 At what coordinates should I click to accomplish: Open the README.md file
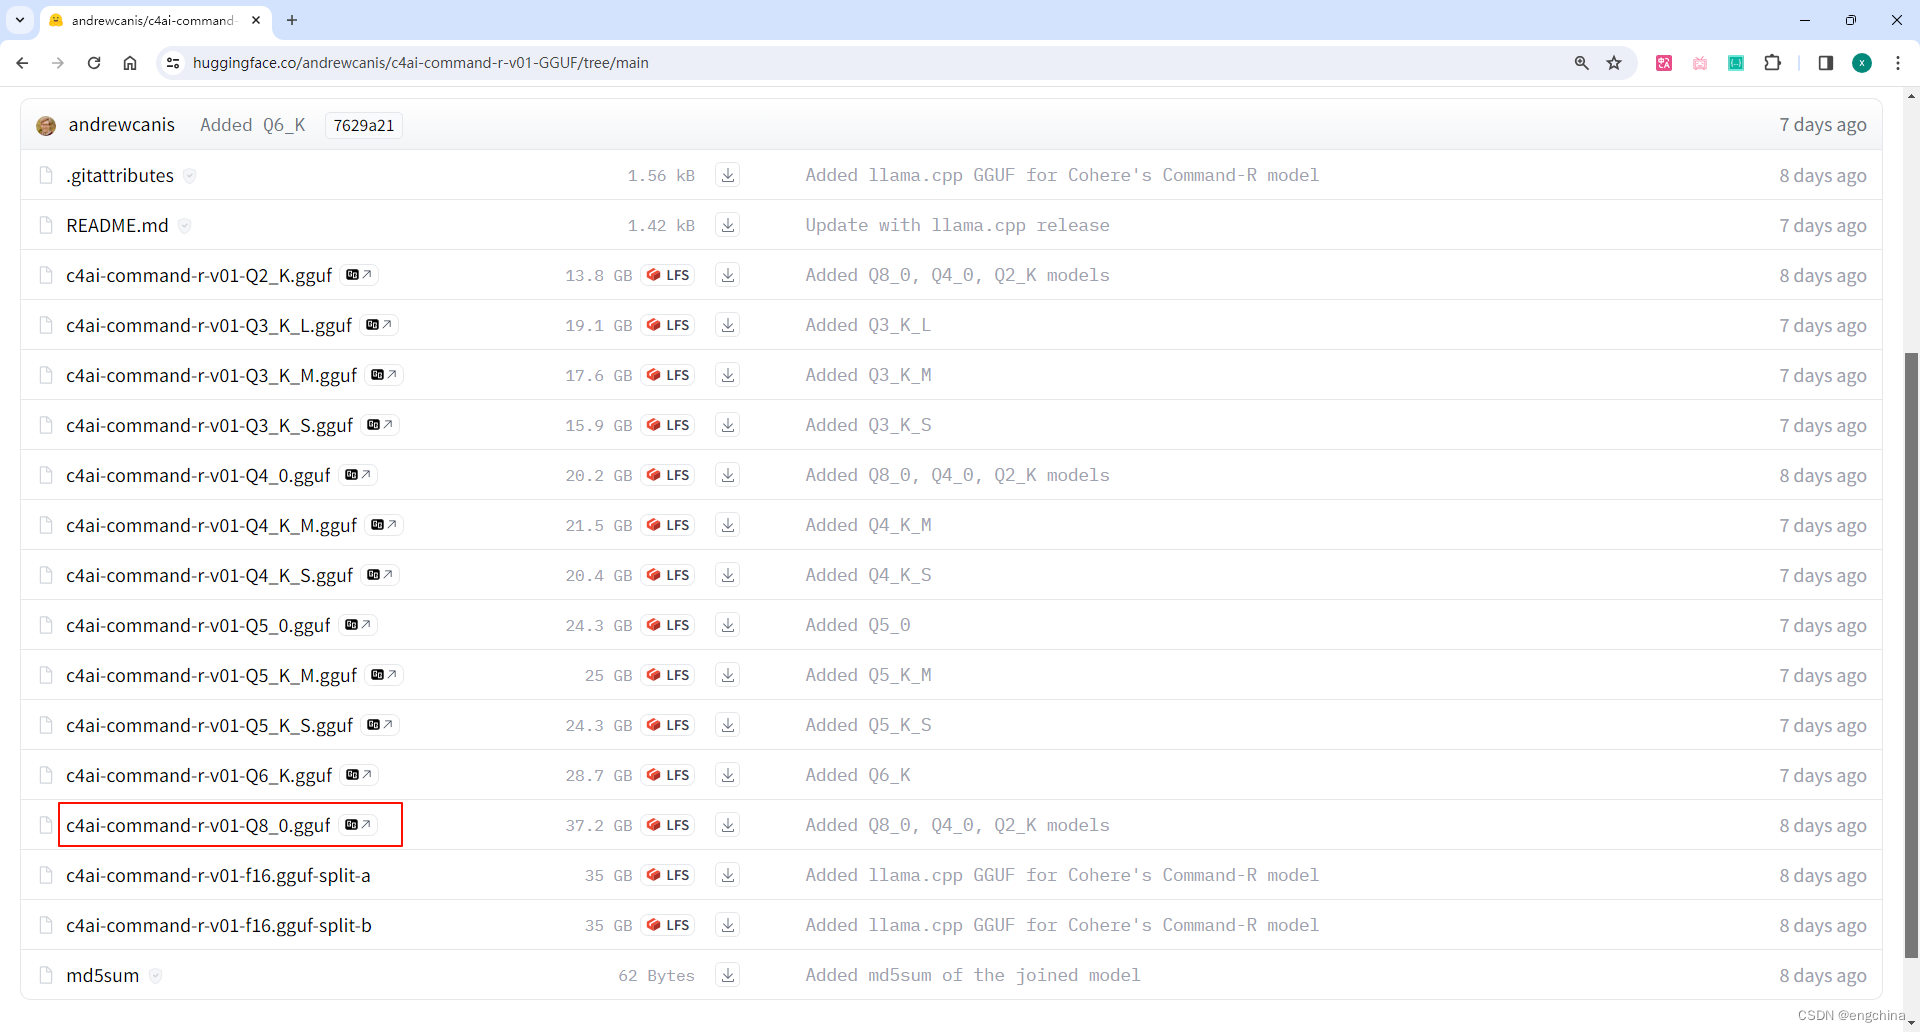[x=117, y=225]
